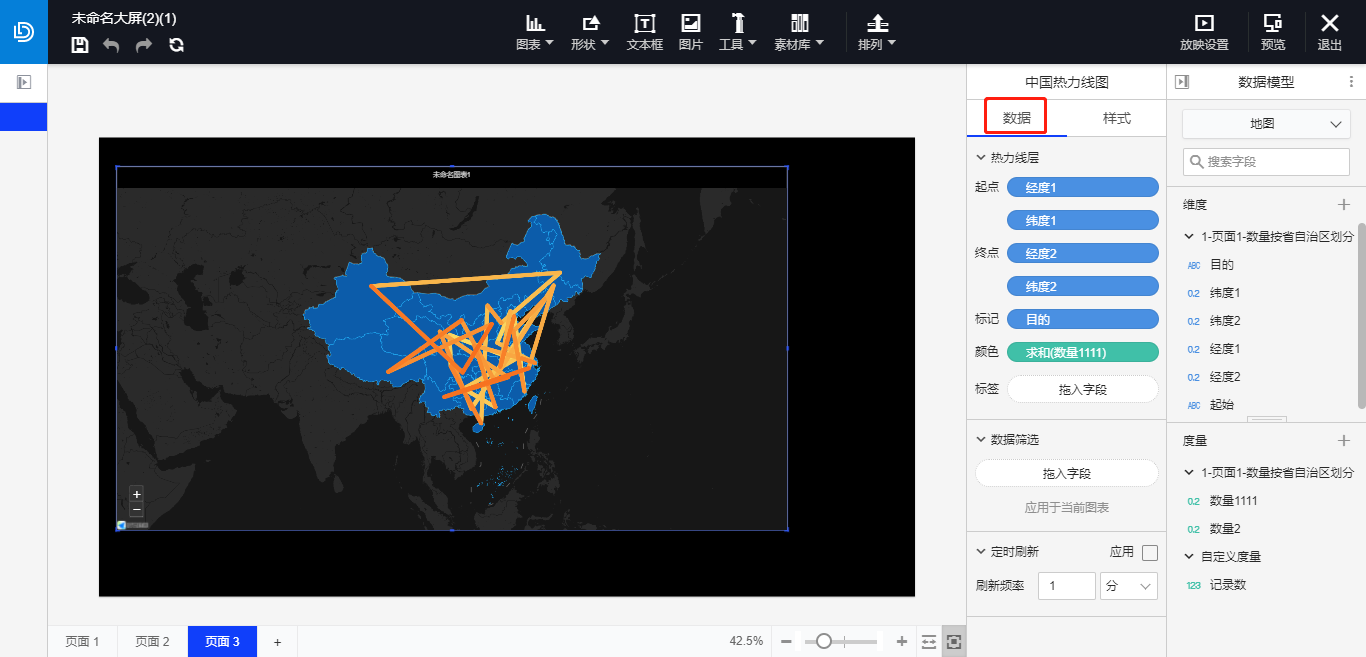Viewport: 1366px width, 657px height.
Task: Zoom in on the map with plus
Action: 137,493
